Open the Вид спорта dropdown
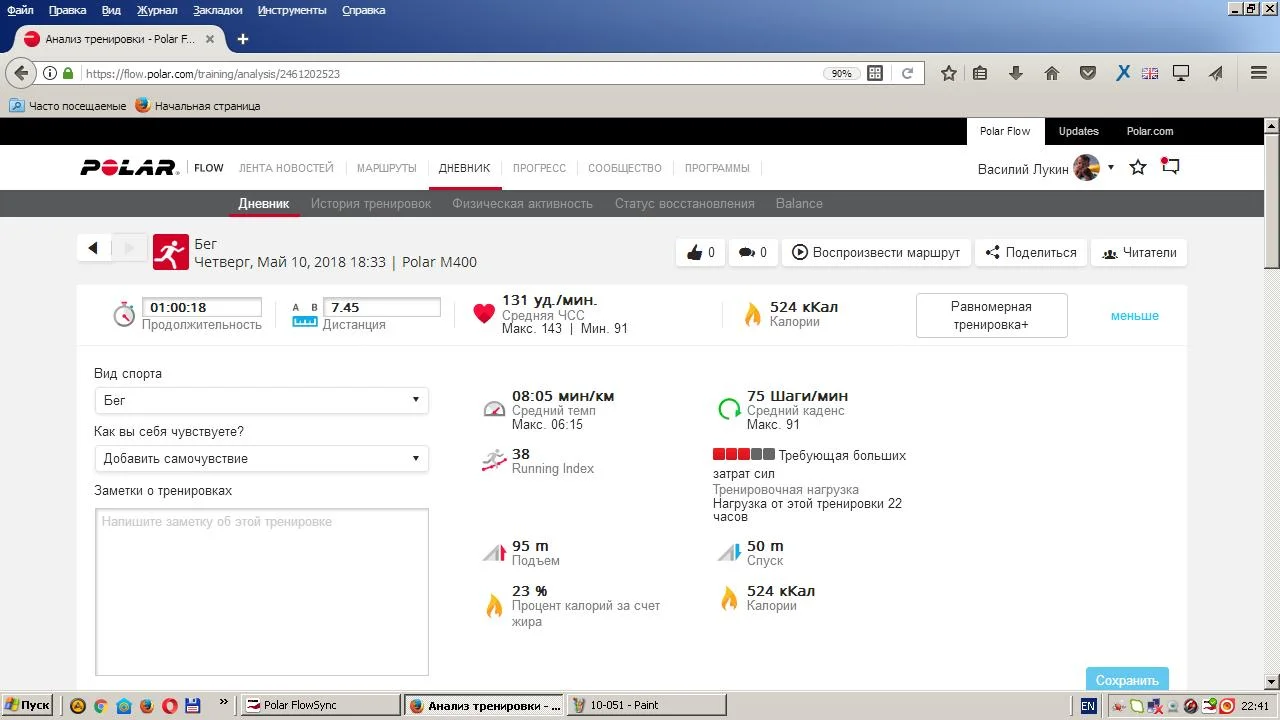The width and height of the screenshot is (1280, 720). [x=261, y=400]
